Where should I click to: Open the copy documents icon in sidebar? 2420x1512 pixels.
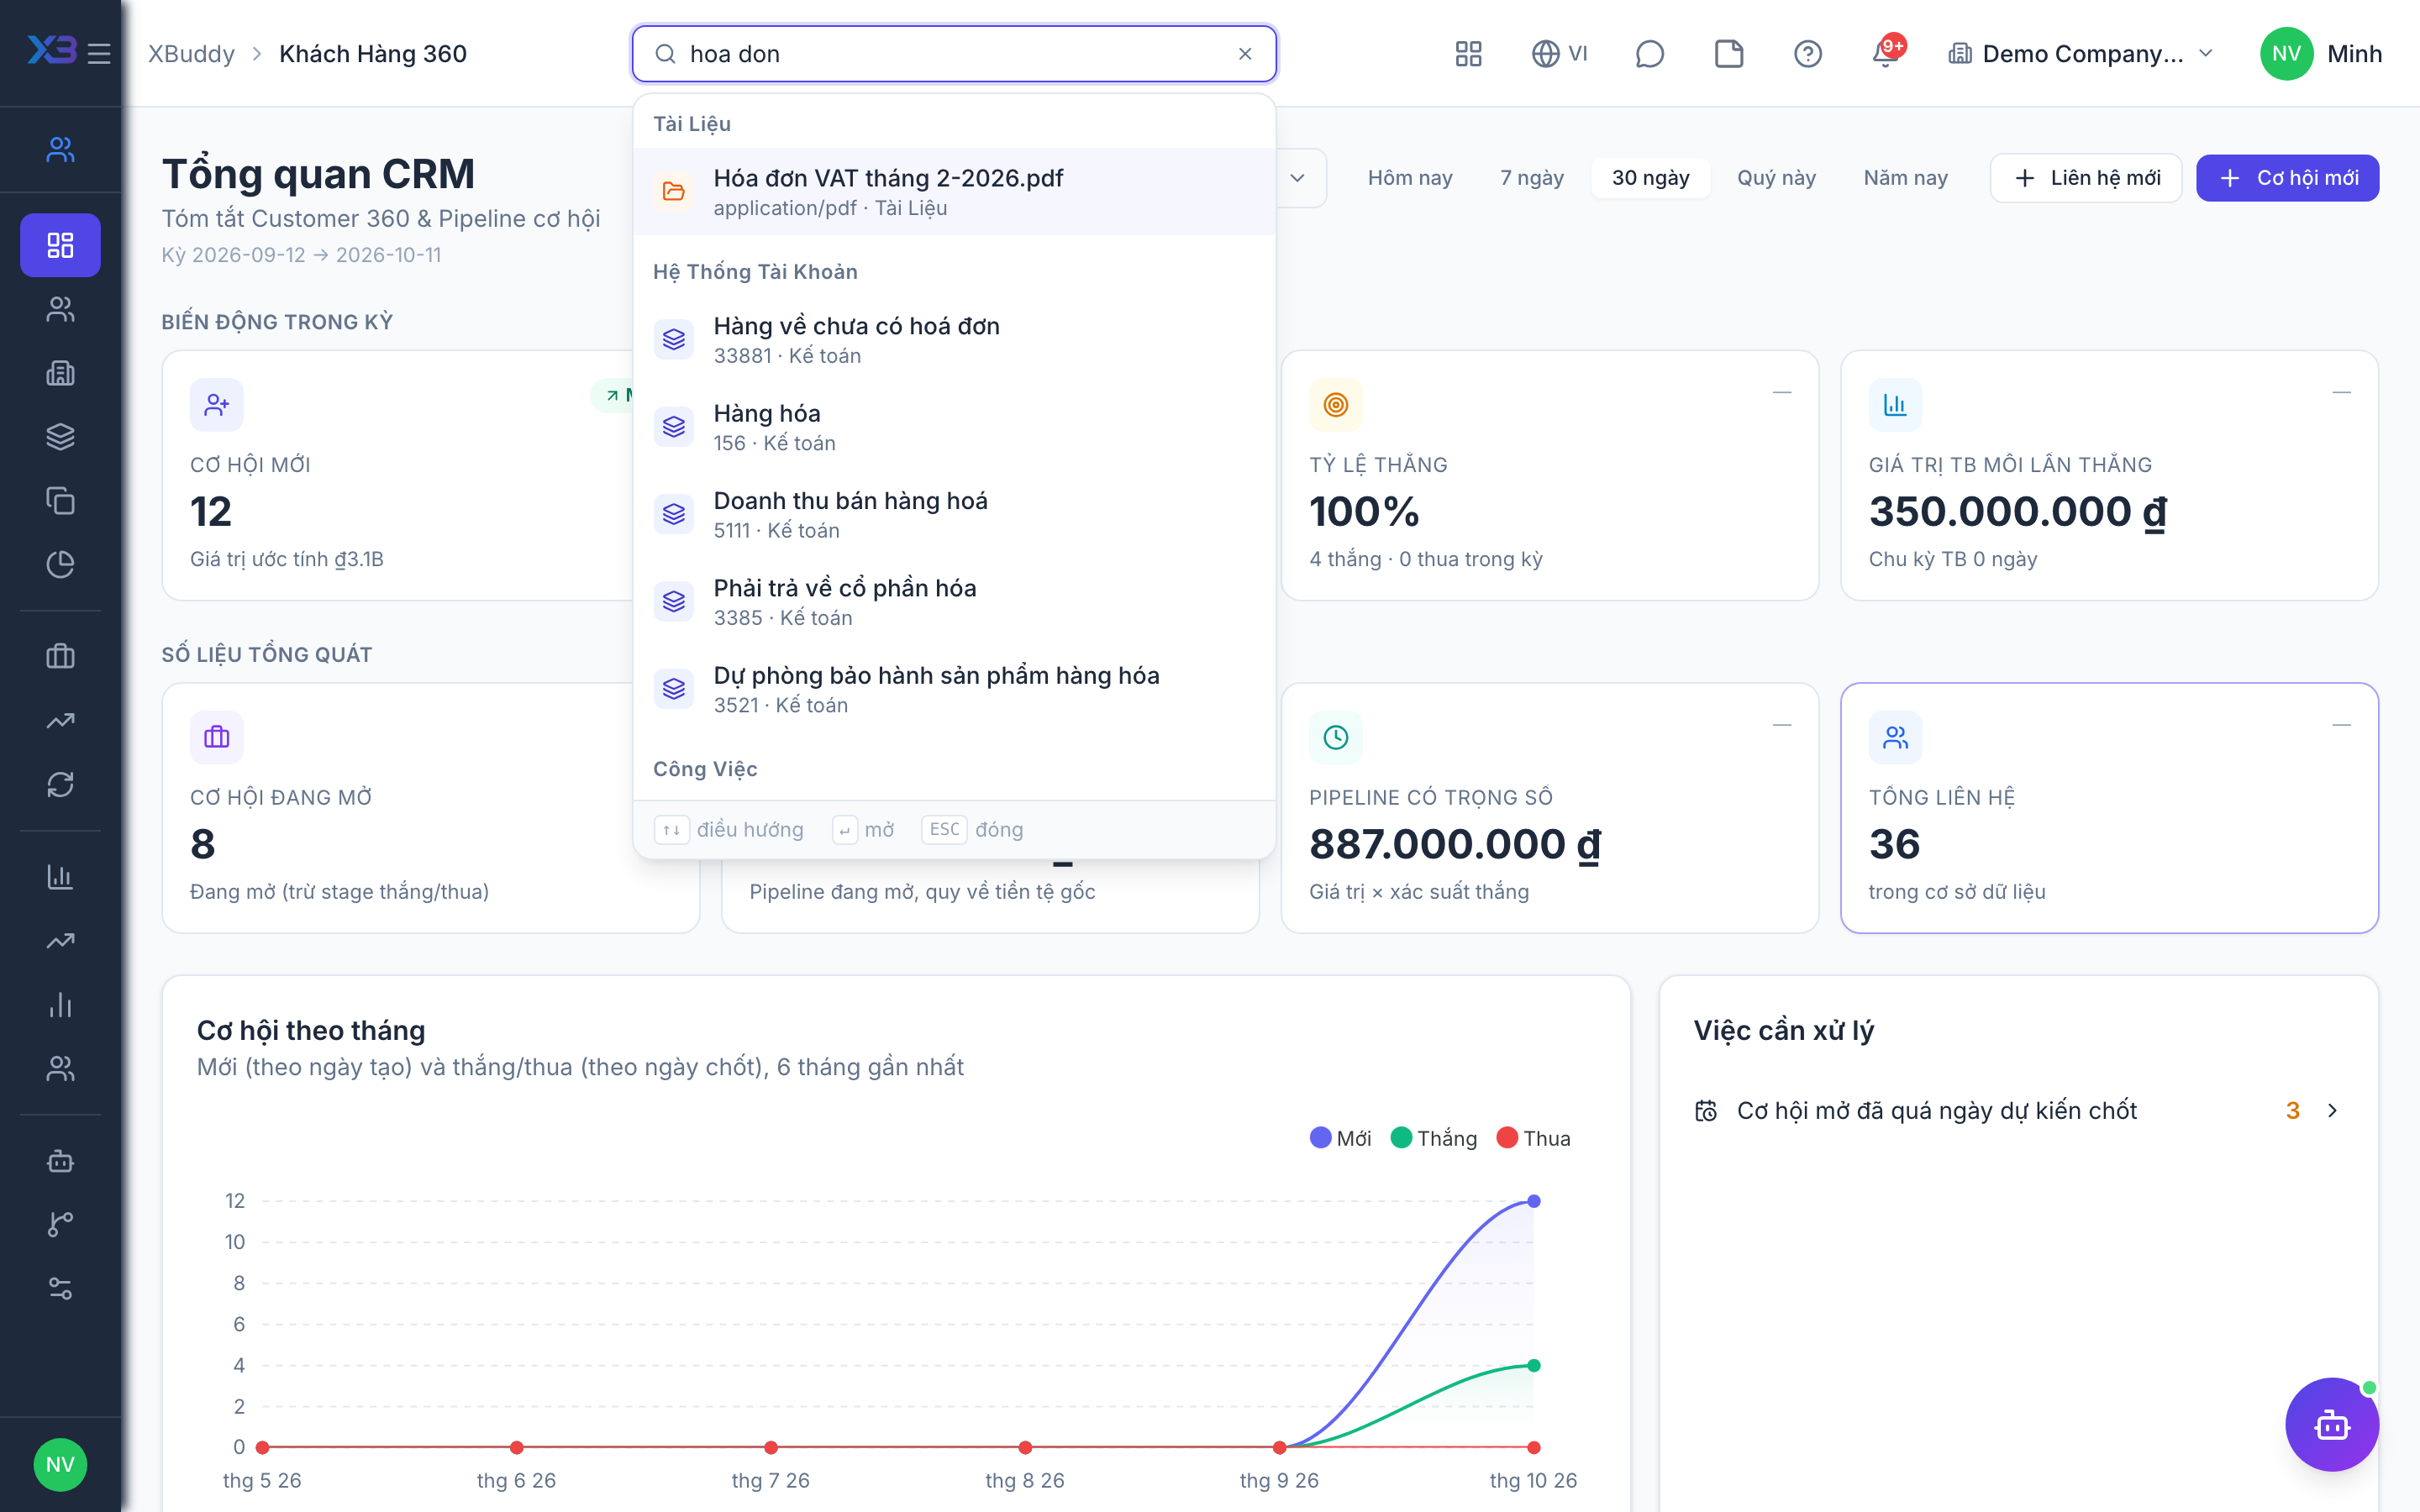(x=60, y=501)
